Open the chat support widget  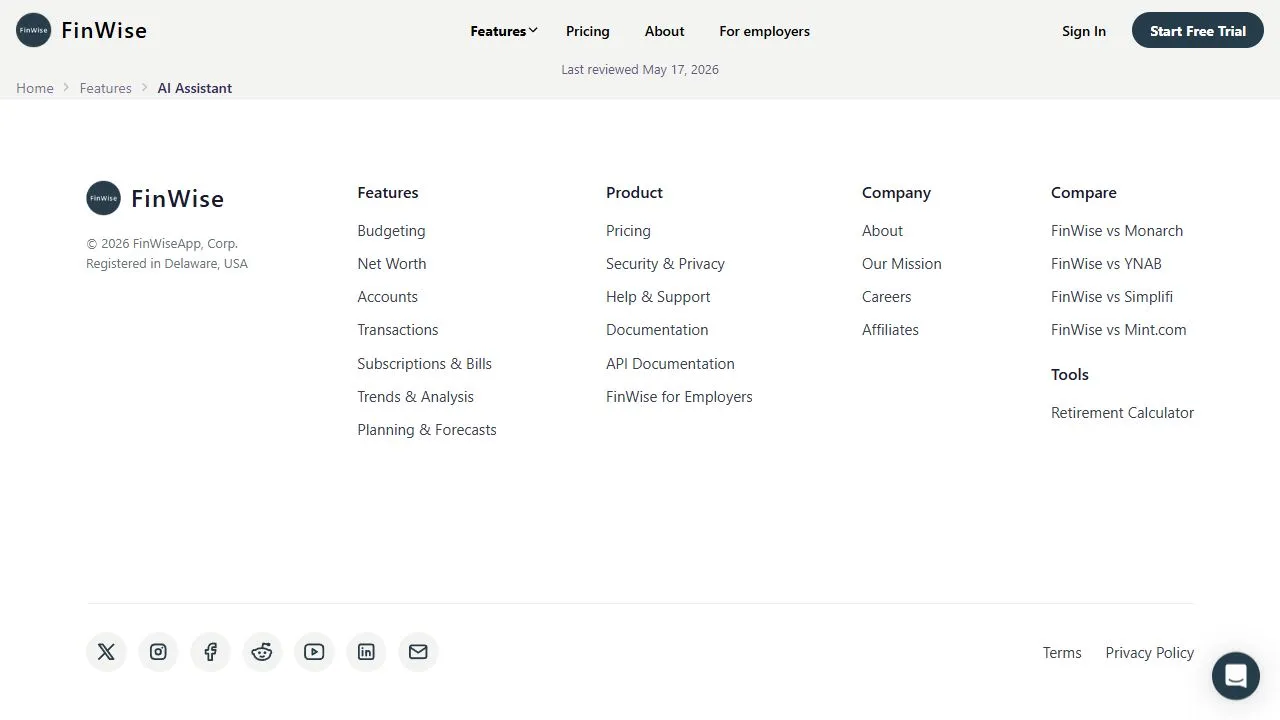tap(1236, 676)
